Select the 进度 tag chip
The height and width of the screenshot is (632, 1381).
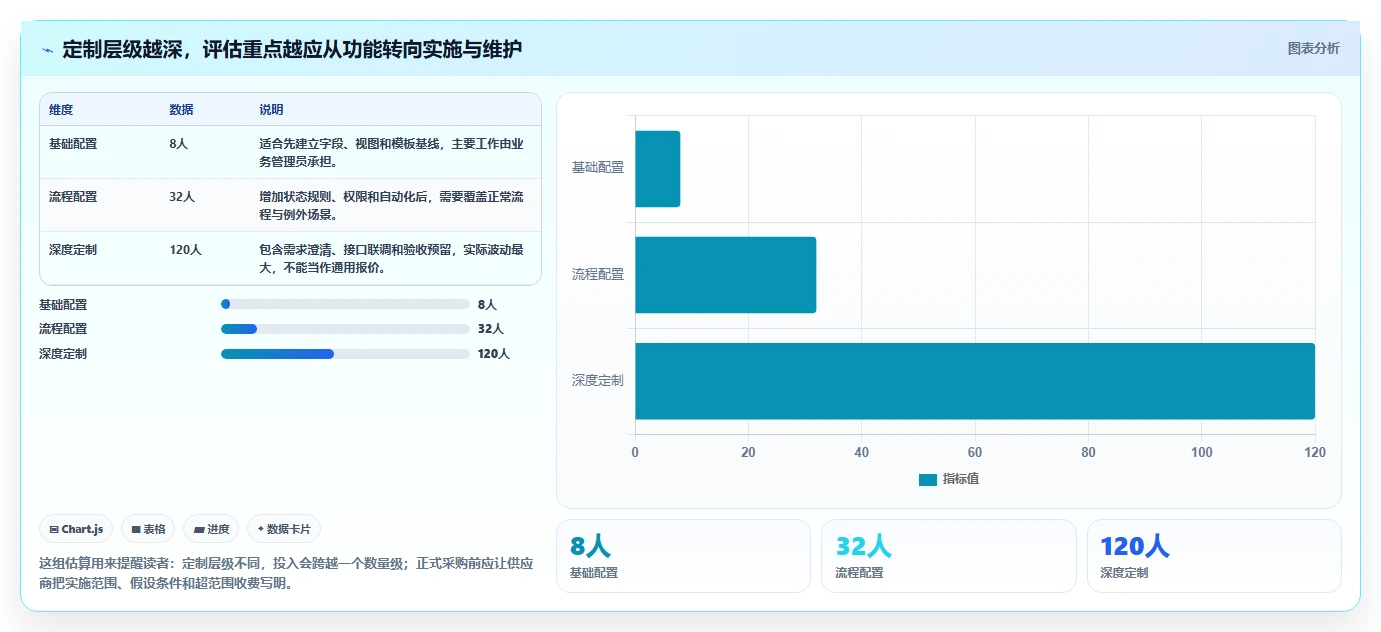pos(211,529)
